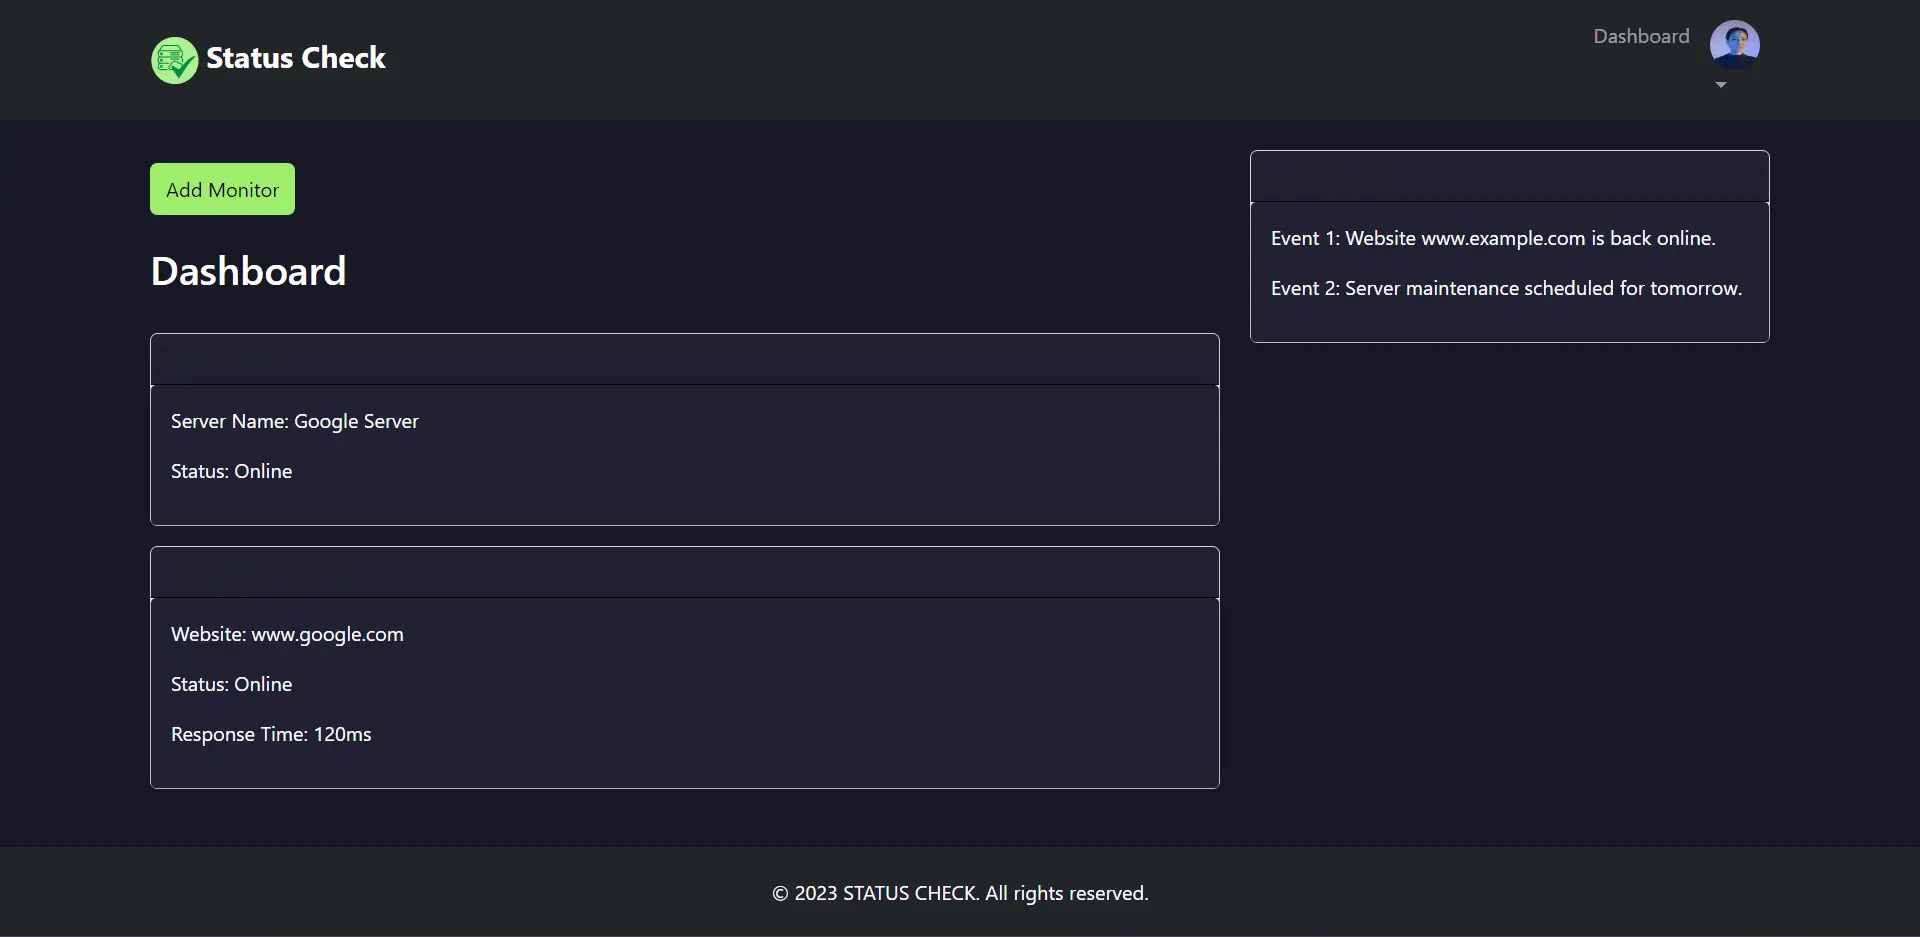The height and width of the screenshot is (937, 1920).
Task: Click the website monitor card header strip
Action: [x=684, y=571]
